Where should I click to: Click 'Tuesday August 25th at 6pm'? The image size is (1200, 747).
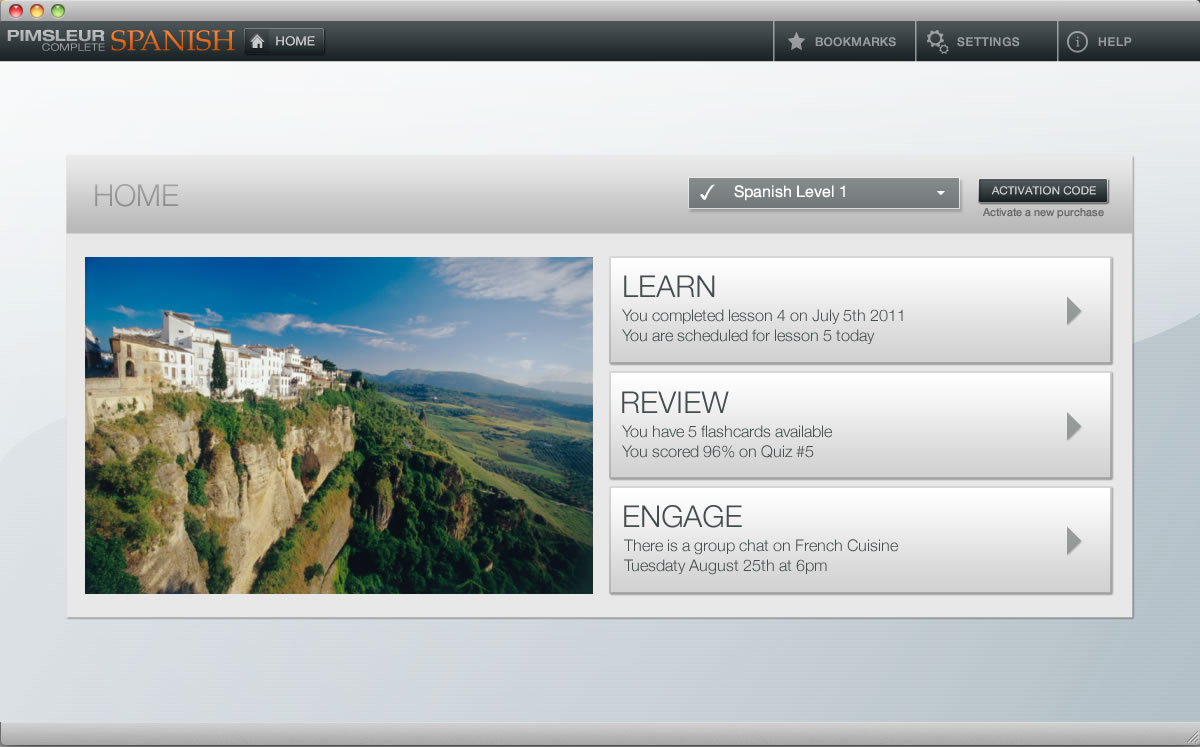pos(725,566)
